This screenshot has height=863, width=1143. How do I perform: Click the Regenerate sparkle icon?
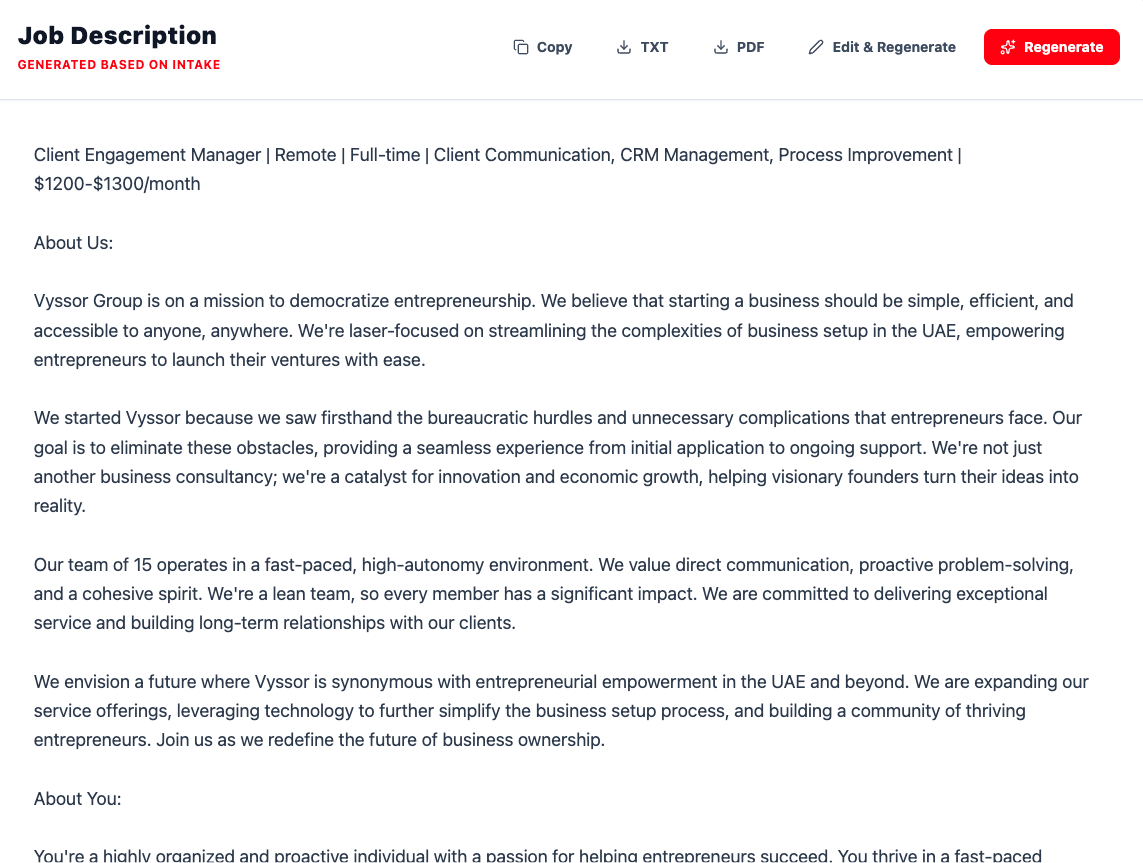[x=1009, y=47]
